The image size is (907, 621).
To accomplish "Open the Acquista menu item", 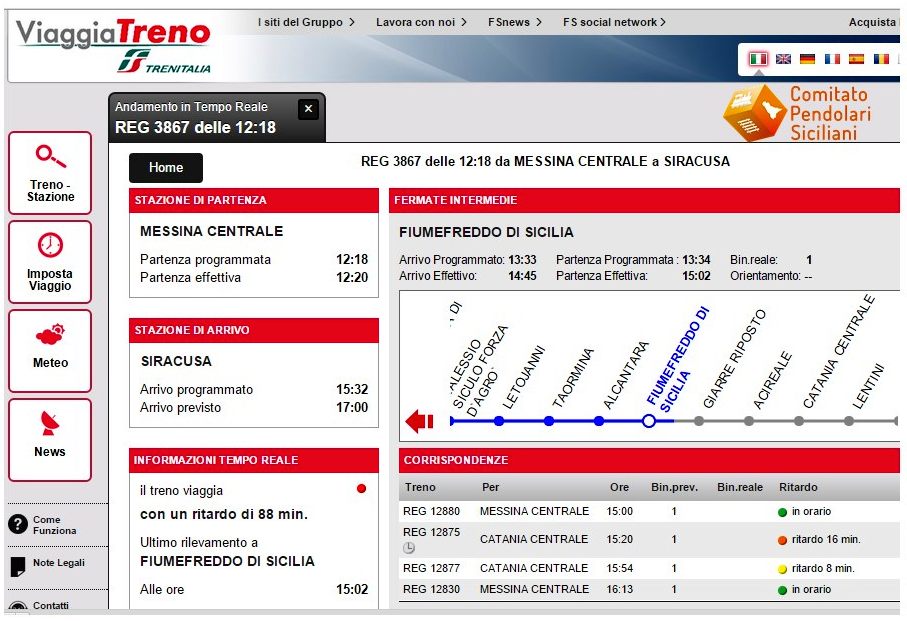I will pyautogui.click(x=872, y=22).
